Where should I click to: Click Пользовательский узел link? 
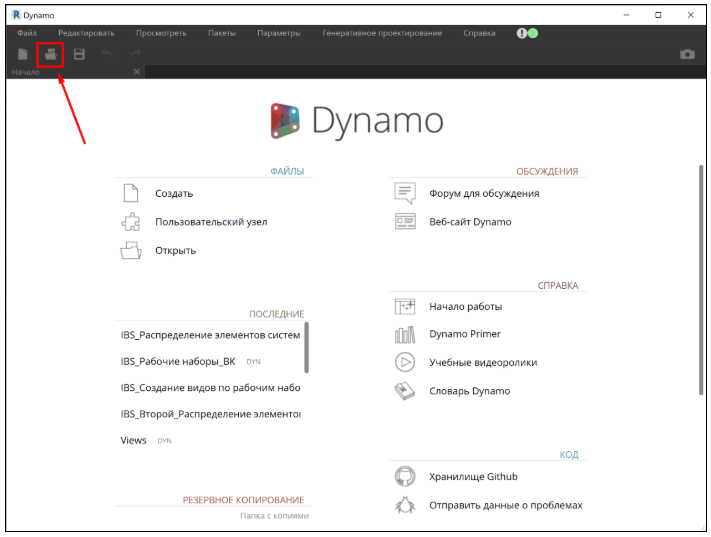pyautogui.click(x=211, y=222)
